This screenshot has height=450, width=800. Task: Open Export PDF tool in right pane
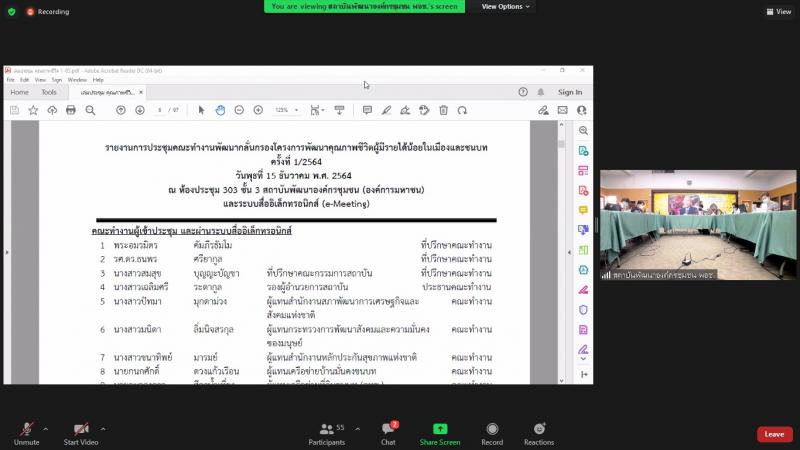(583, 151)
